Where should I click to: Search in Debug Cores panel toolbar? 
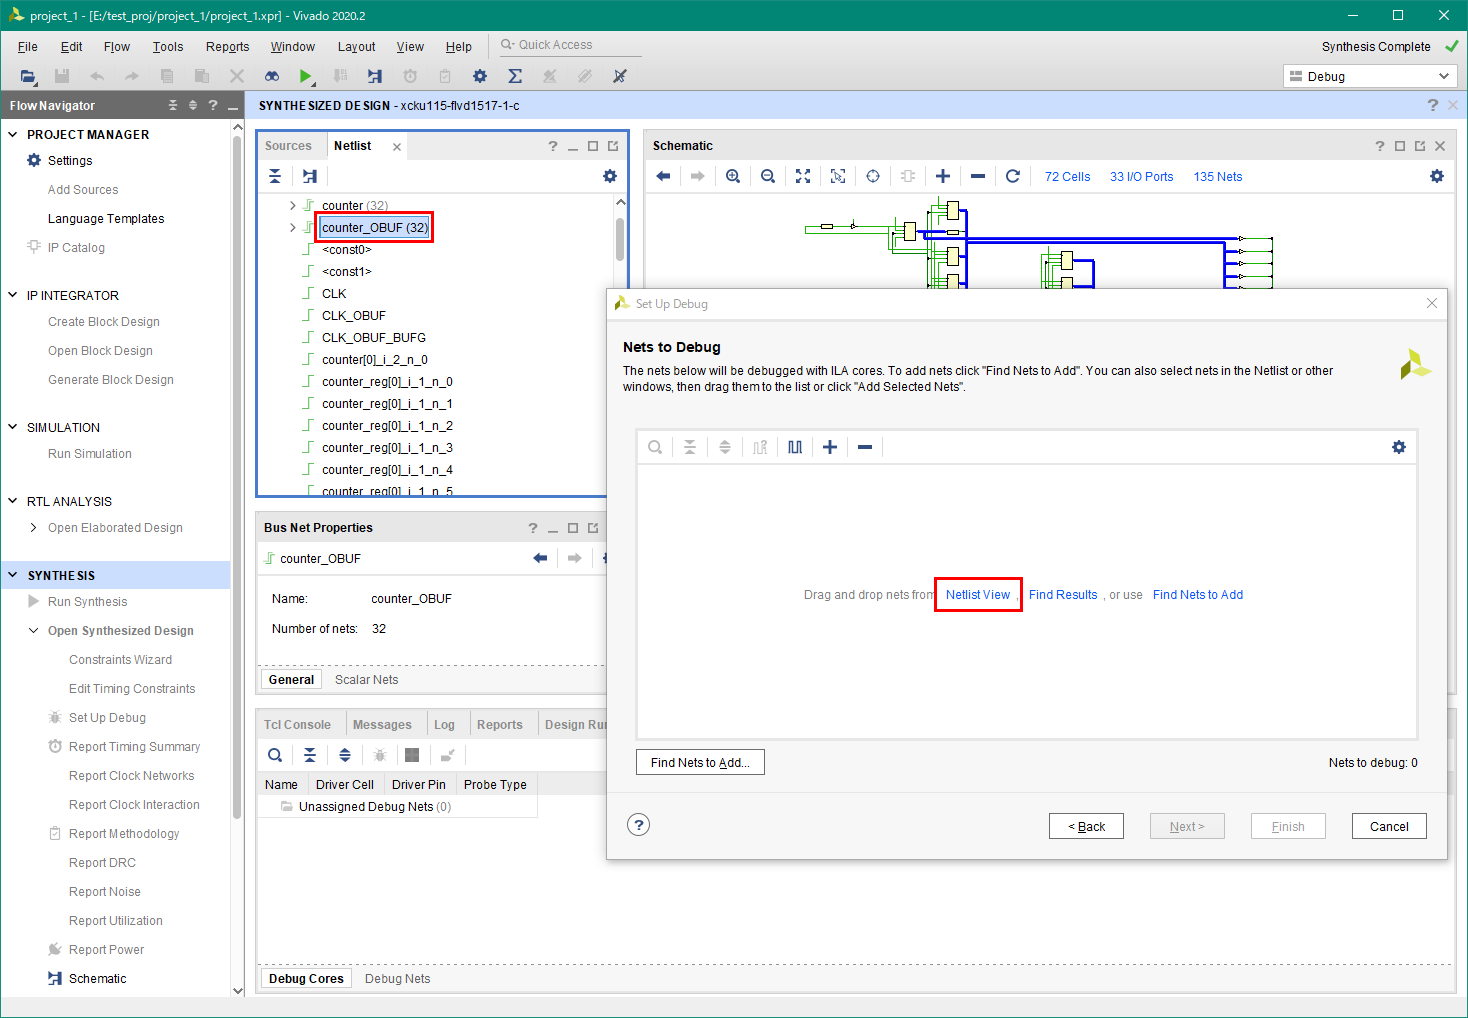pyautogui.click(x=275, y=755)
